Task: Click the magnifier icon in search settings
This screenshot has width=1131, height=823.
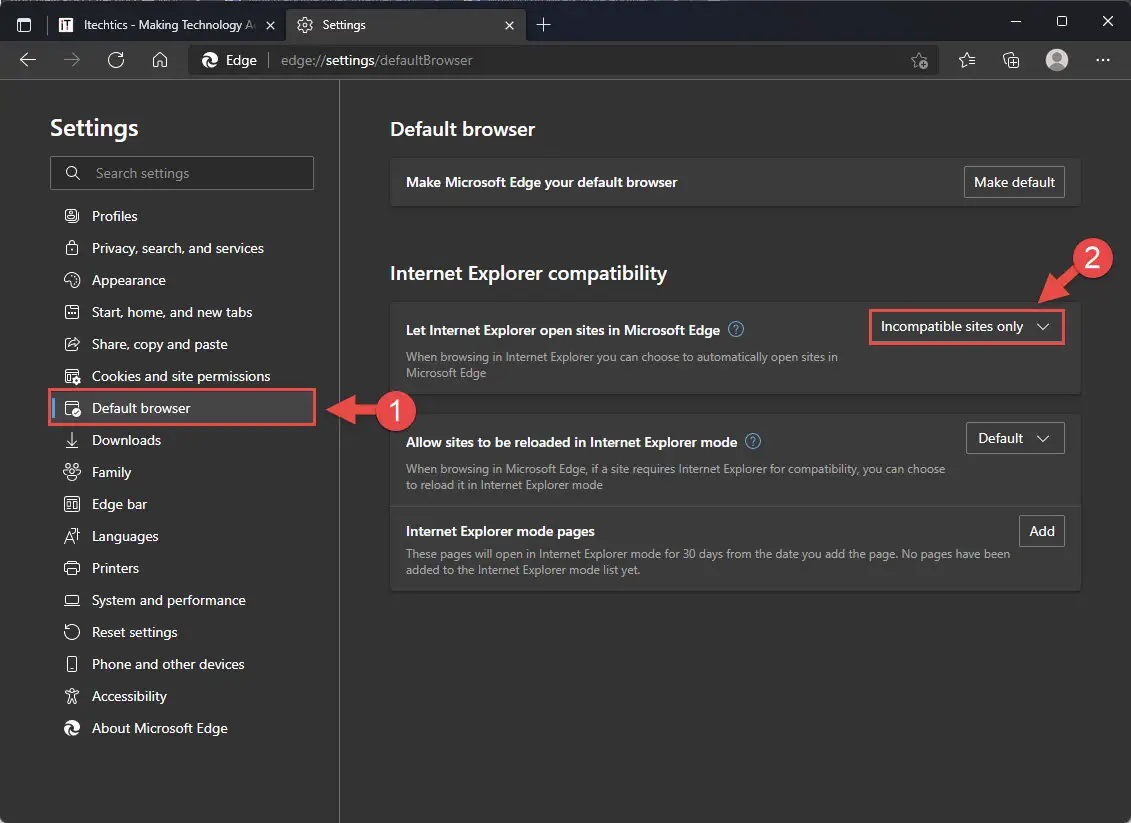Action: [x=73, y=173]
